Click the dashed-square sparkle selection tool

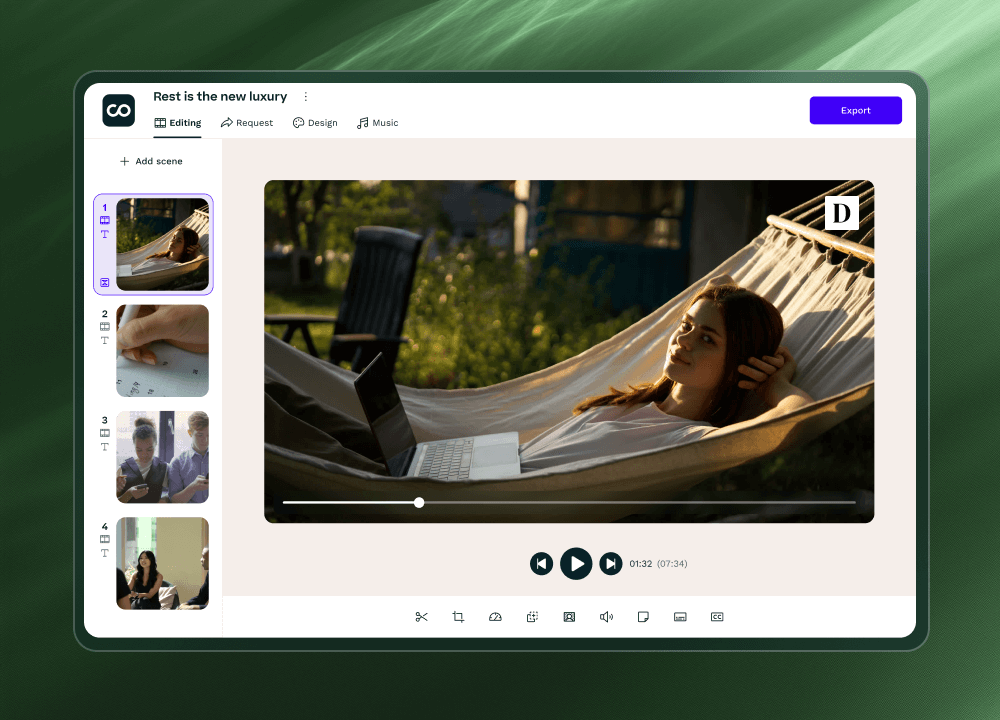pyautogui.click(x=532, y=617)
